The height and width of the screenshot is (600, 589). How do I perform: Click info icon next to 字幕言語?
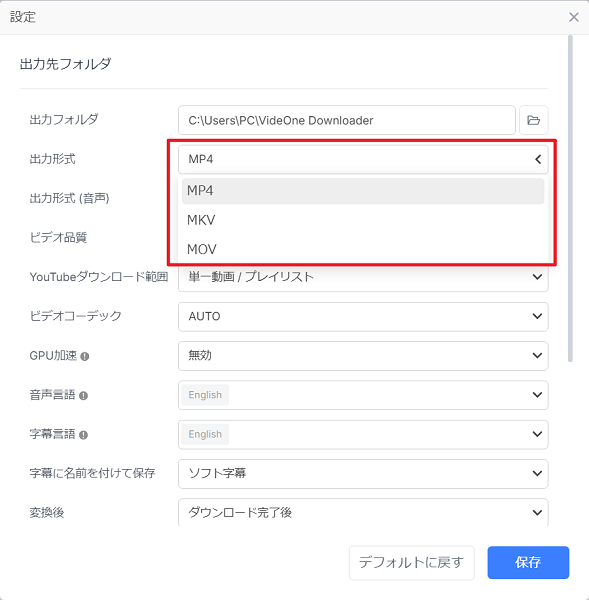click(x=83, y=435)
